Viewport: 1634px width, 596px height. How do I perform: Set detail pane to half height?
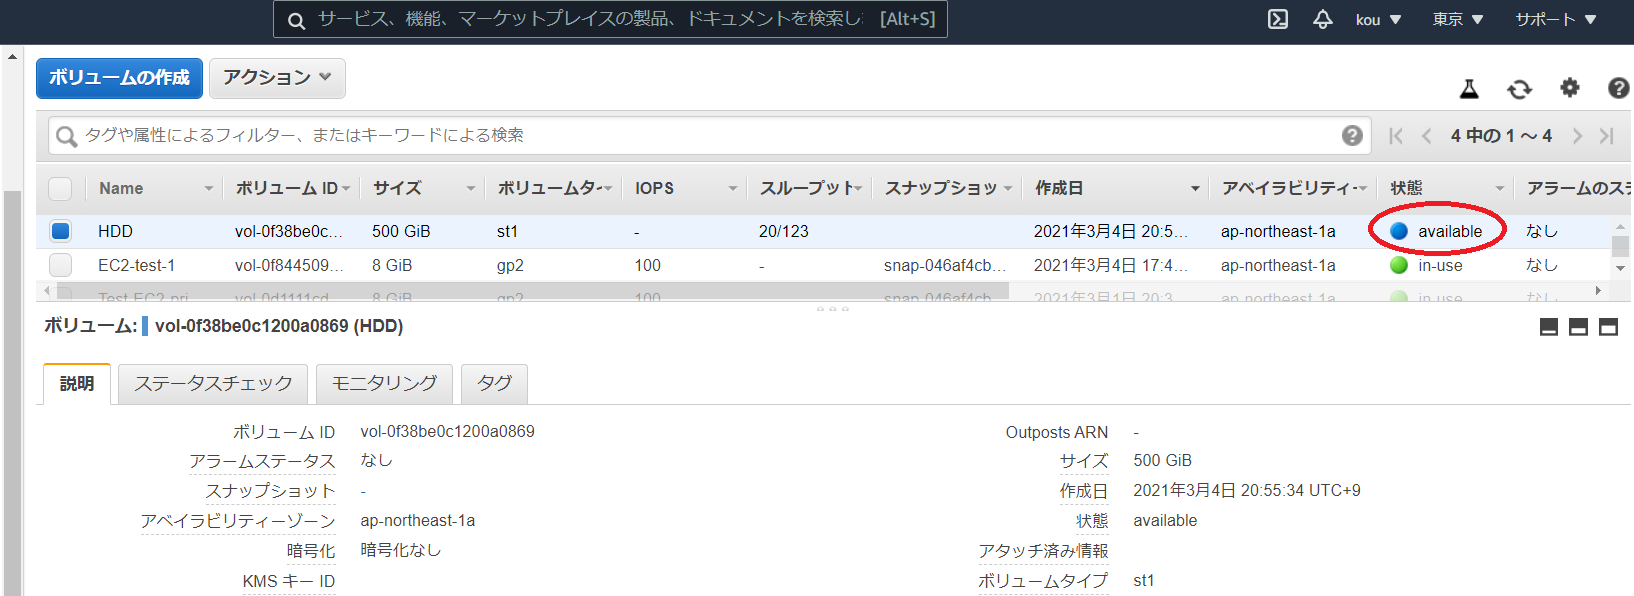pyautogui.click(x=1579, y=327)
